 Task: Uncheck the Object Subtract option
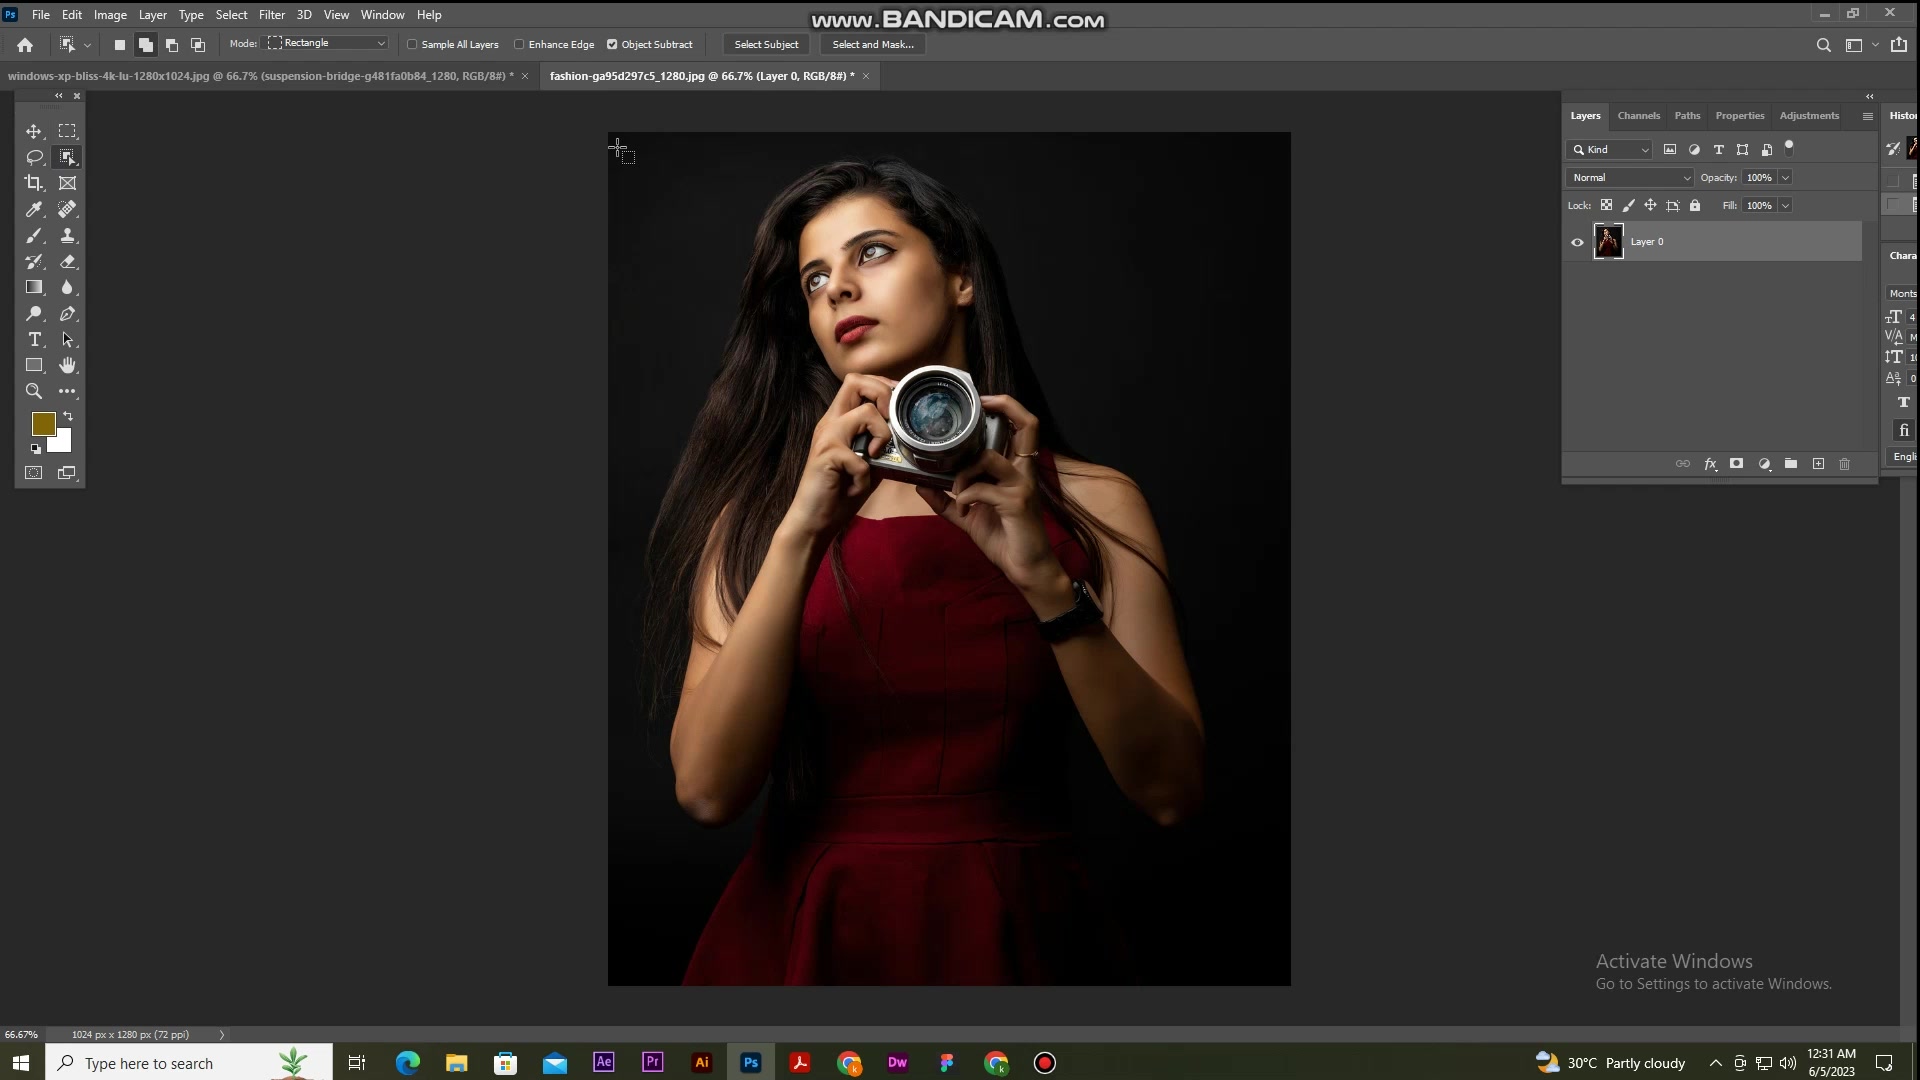point(612,44)
